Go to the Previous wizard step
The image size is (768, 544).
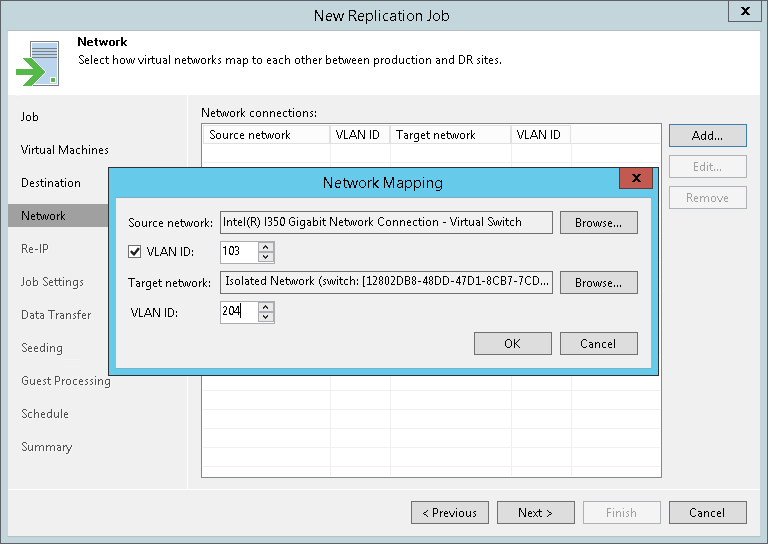pyautogui.click(x=450, y=513)
